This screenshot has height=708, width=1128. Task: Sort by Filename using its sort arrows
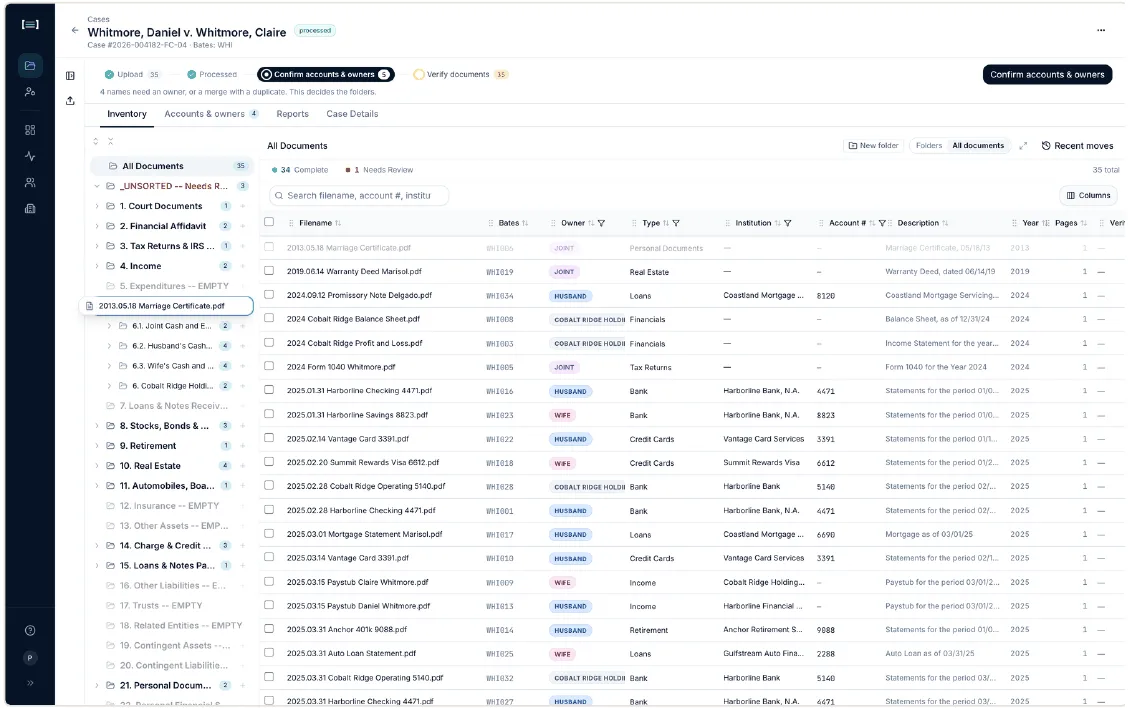coord(338,223)
